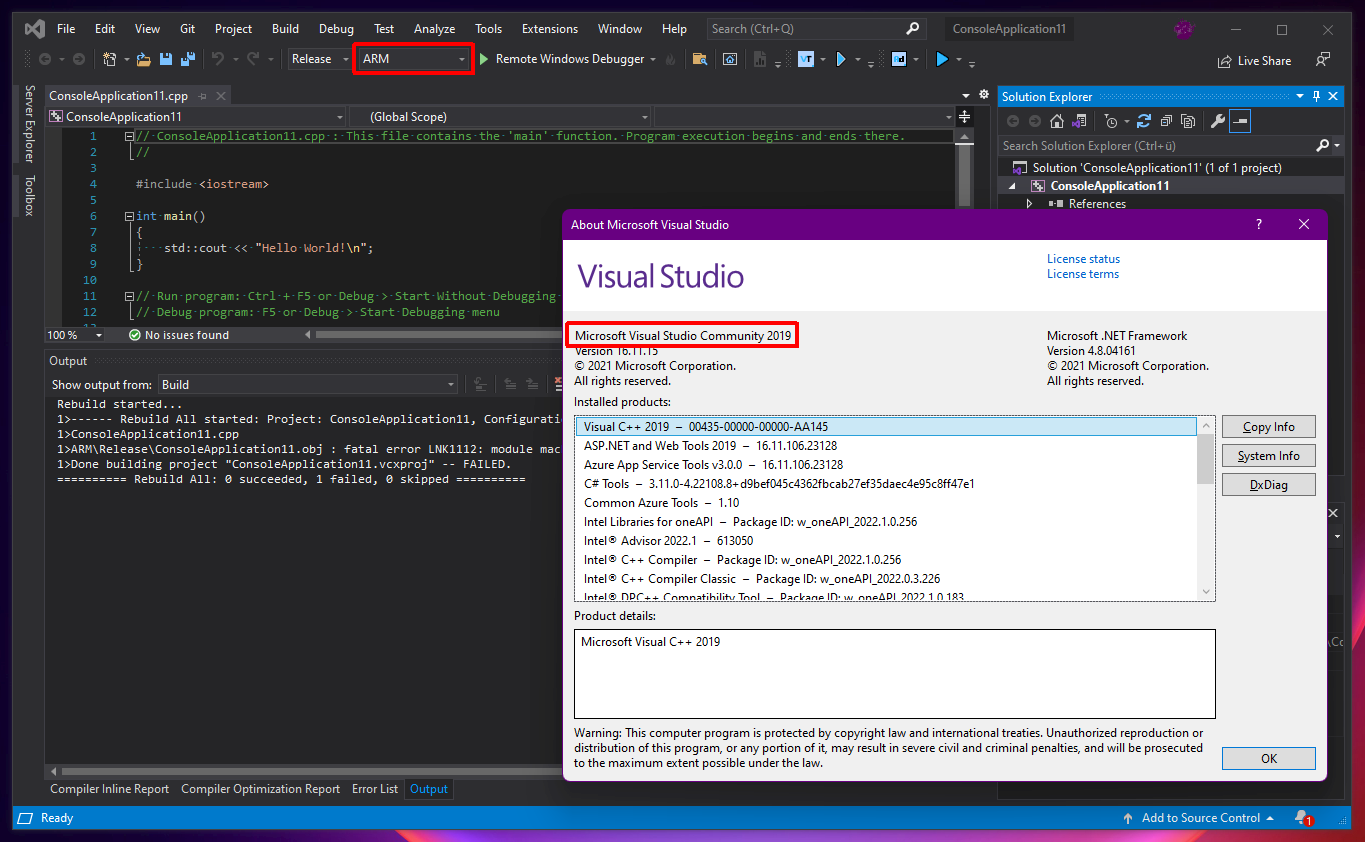1365x842 pixels.
Task: Click the New Project toolbar icon
Action: [x=110, y=59]
